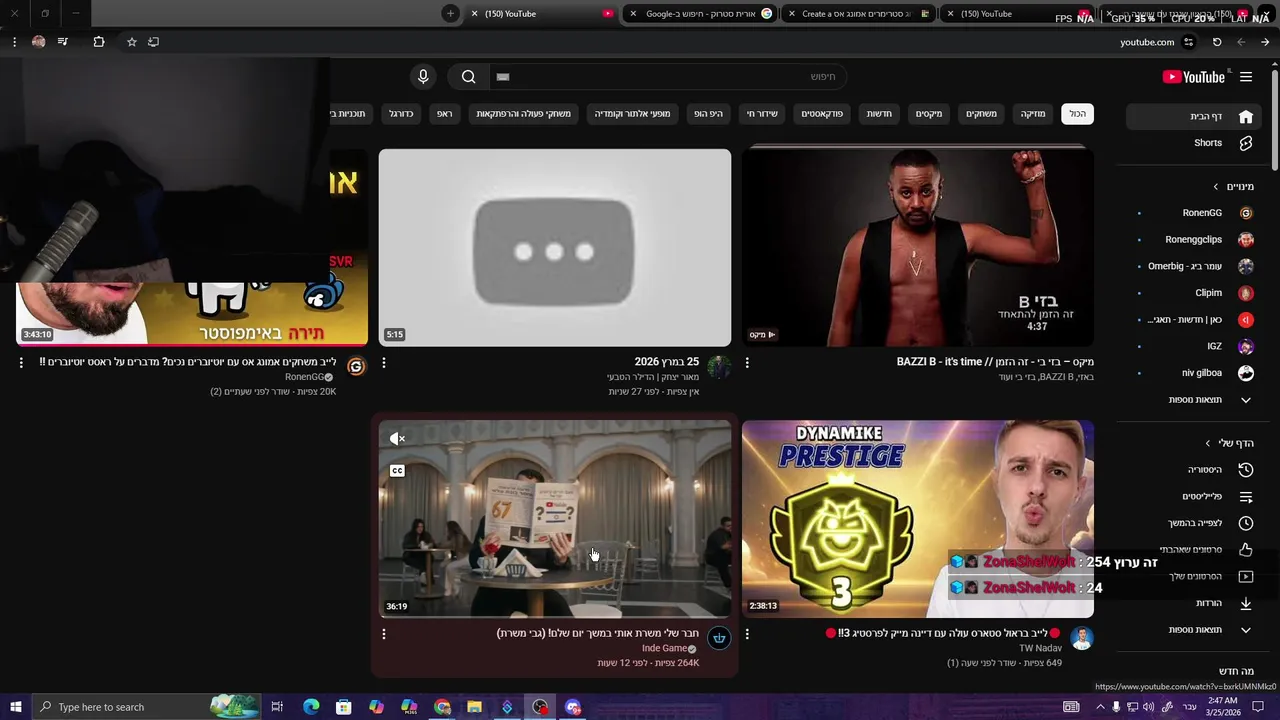Select the Mixes (מיקסים) chip
This screenshot has width=1280, height=720.
pos(929,114)
